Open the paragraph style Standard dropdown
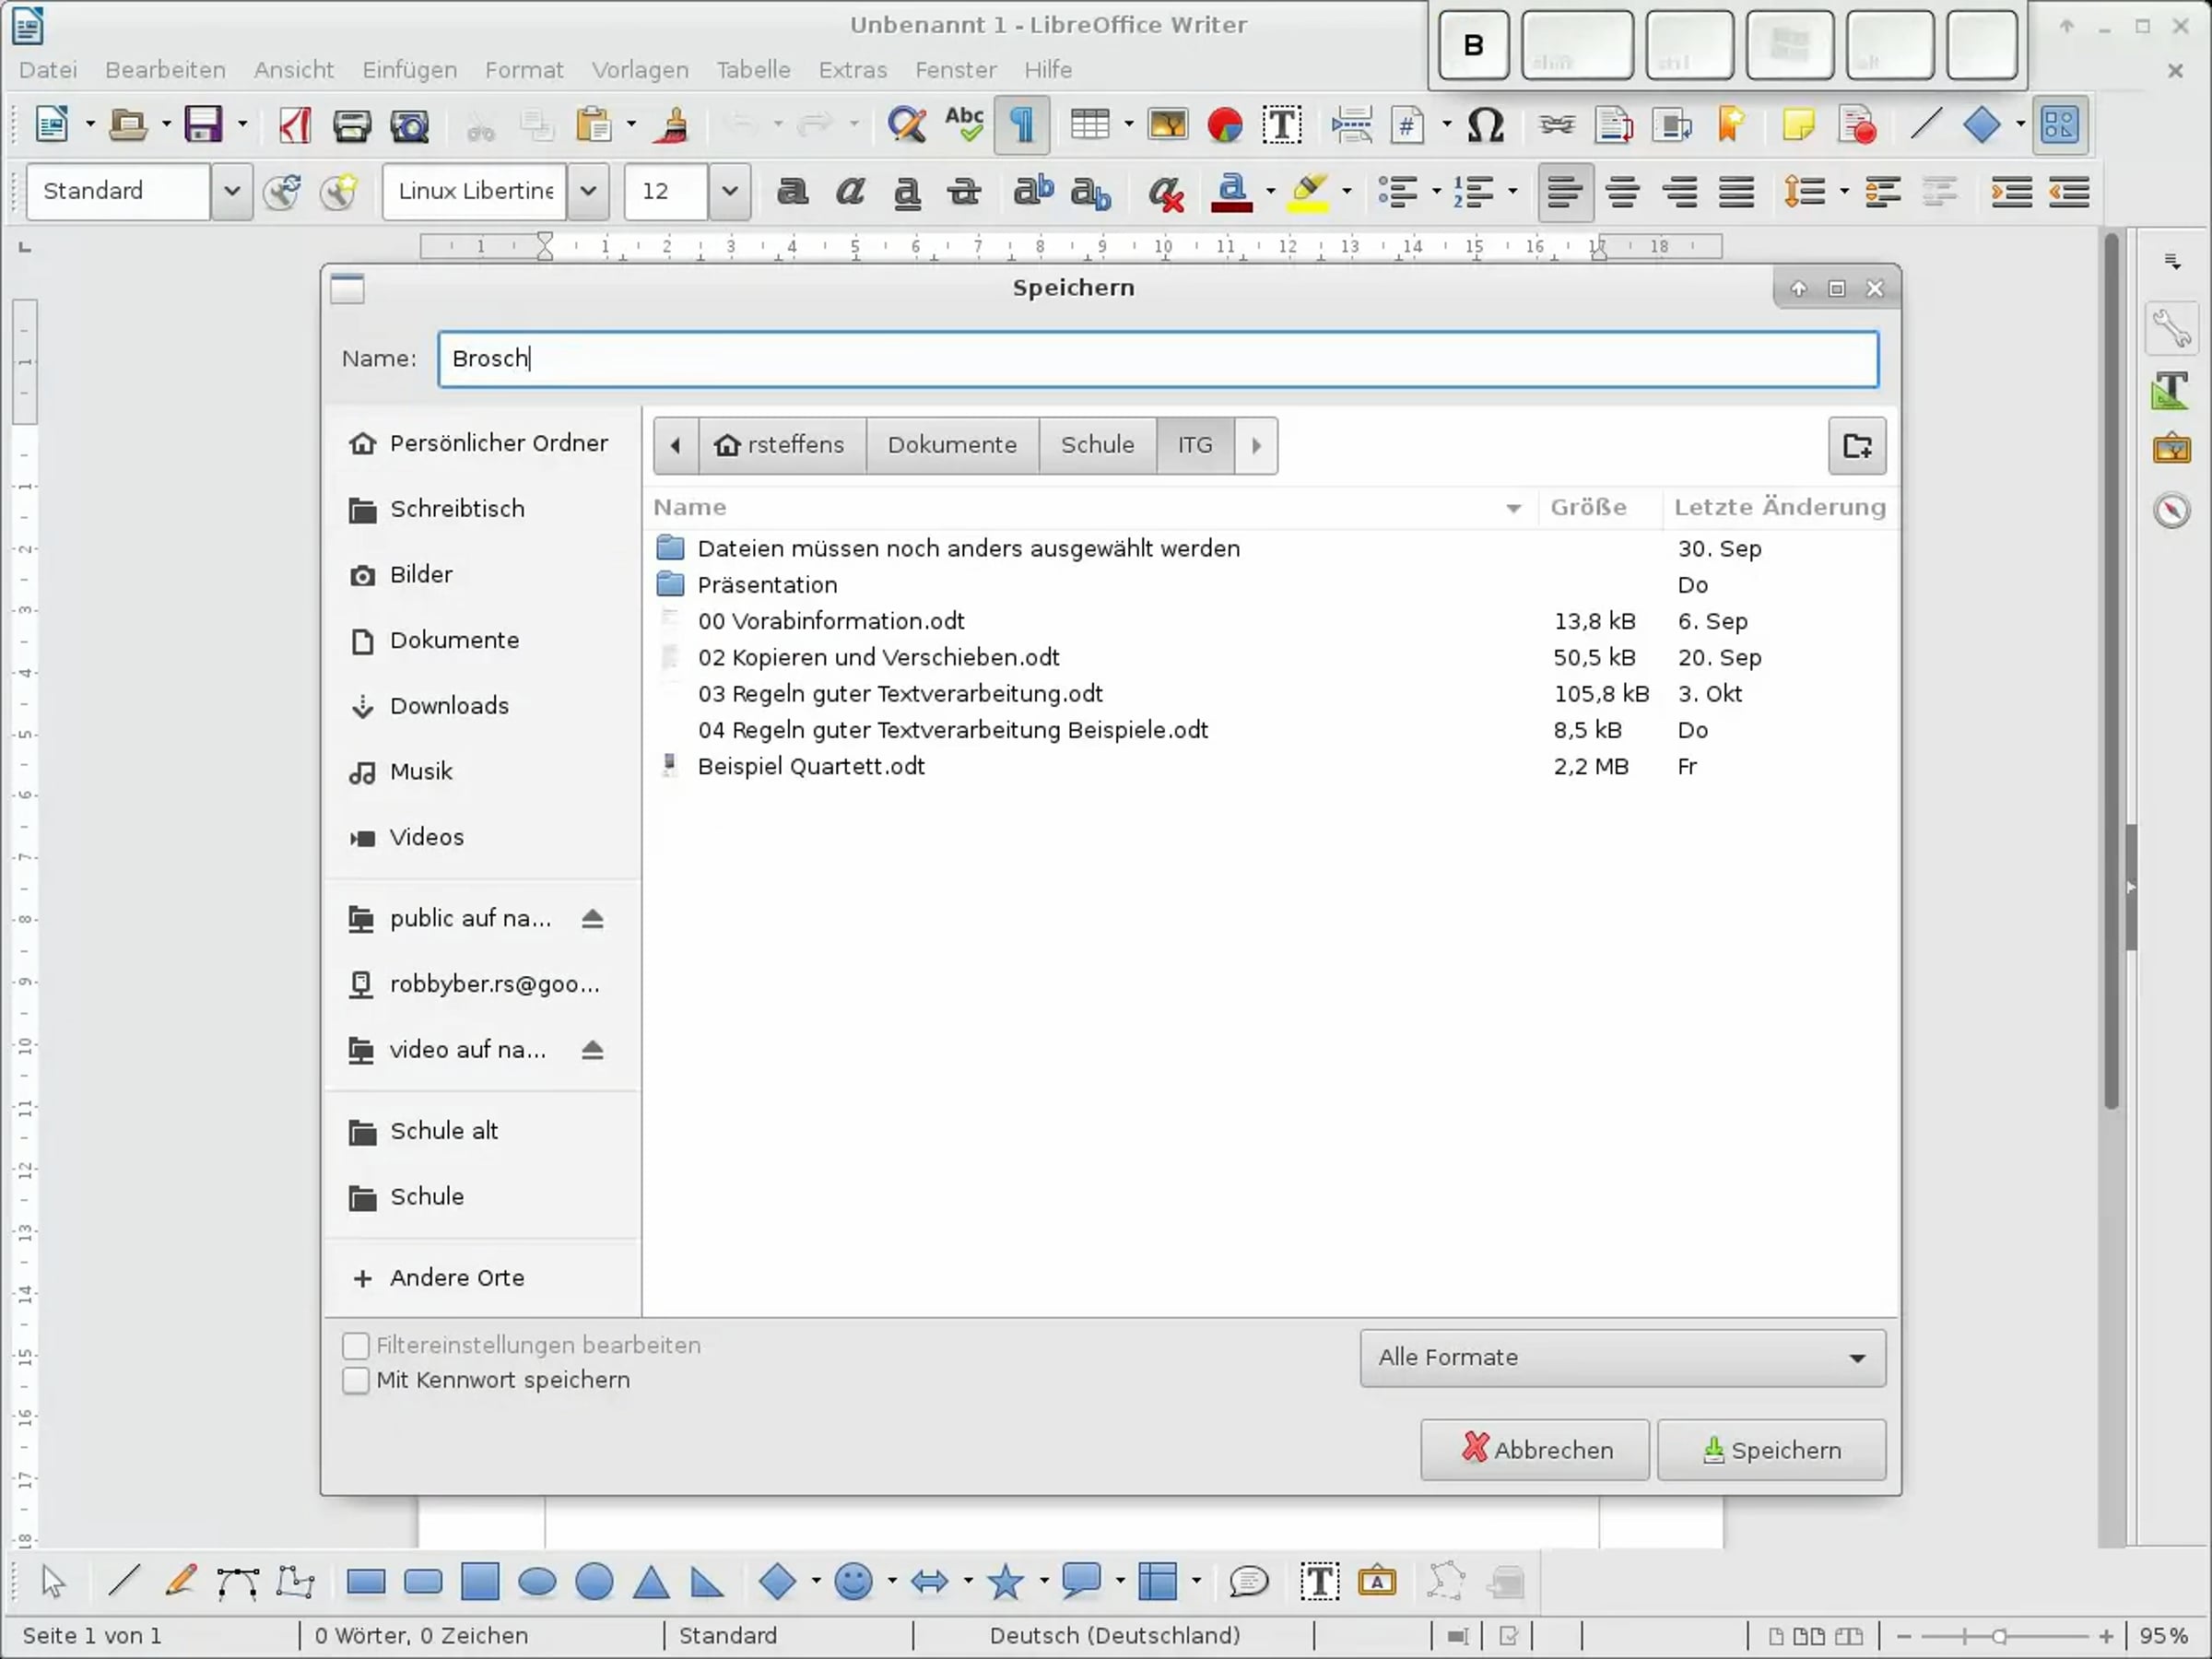This screenshot has width=2212, height=1659. click(x=231, y=191)
